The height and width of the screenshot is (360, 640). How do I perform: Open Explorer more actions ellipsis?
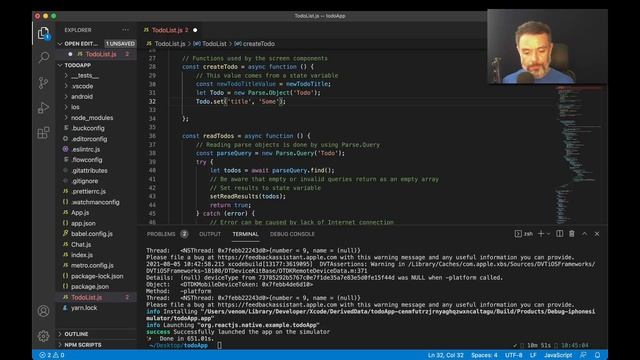click(125, 30)
